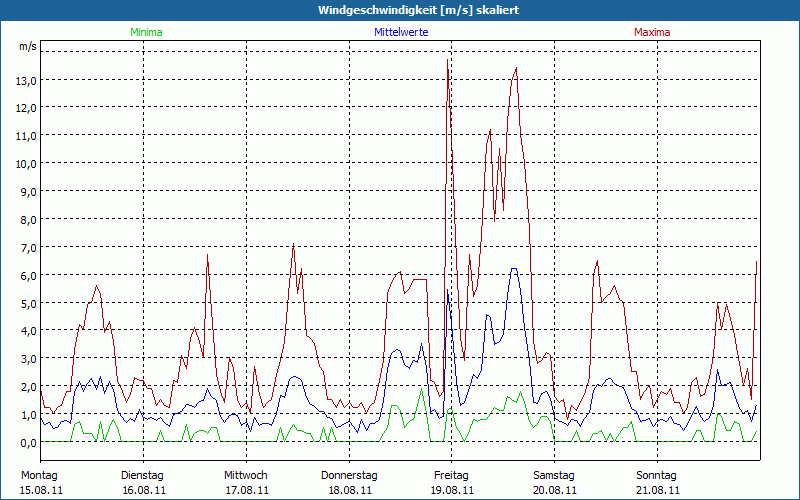Click the date 19.08.11
The image size is (800, 500).
coord(452,490)
